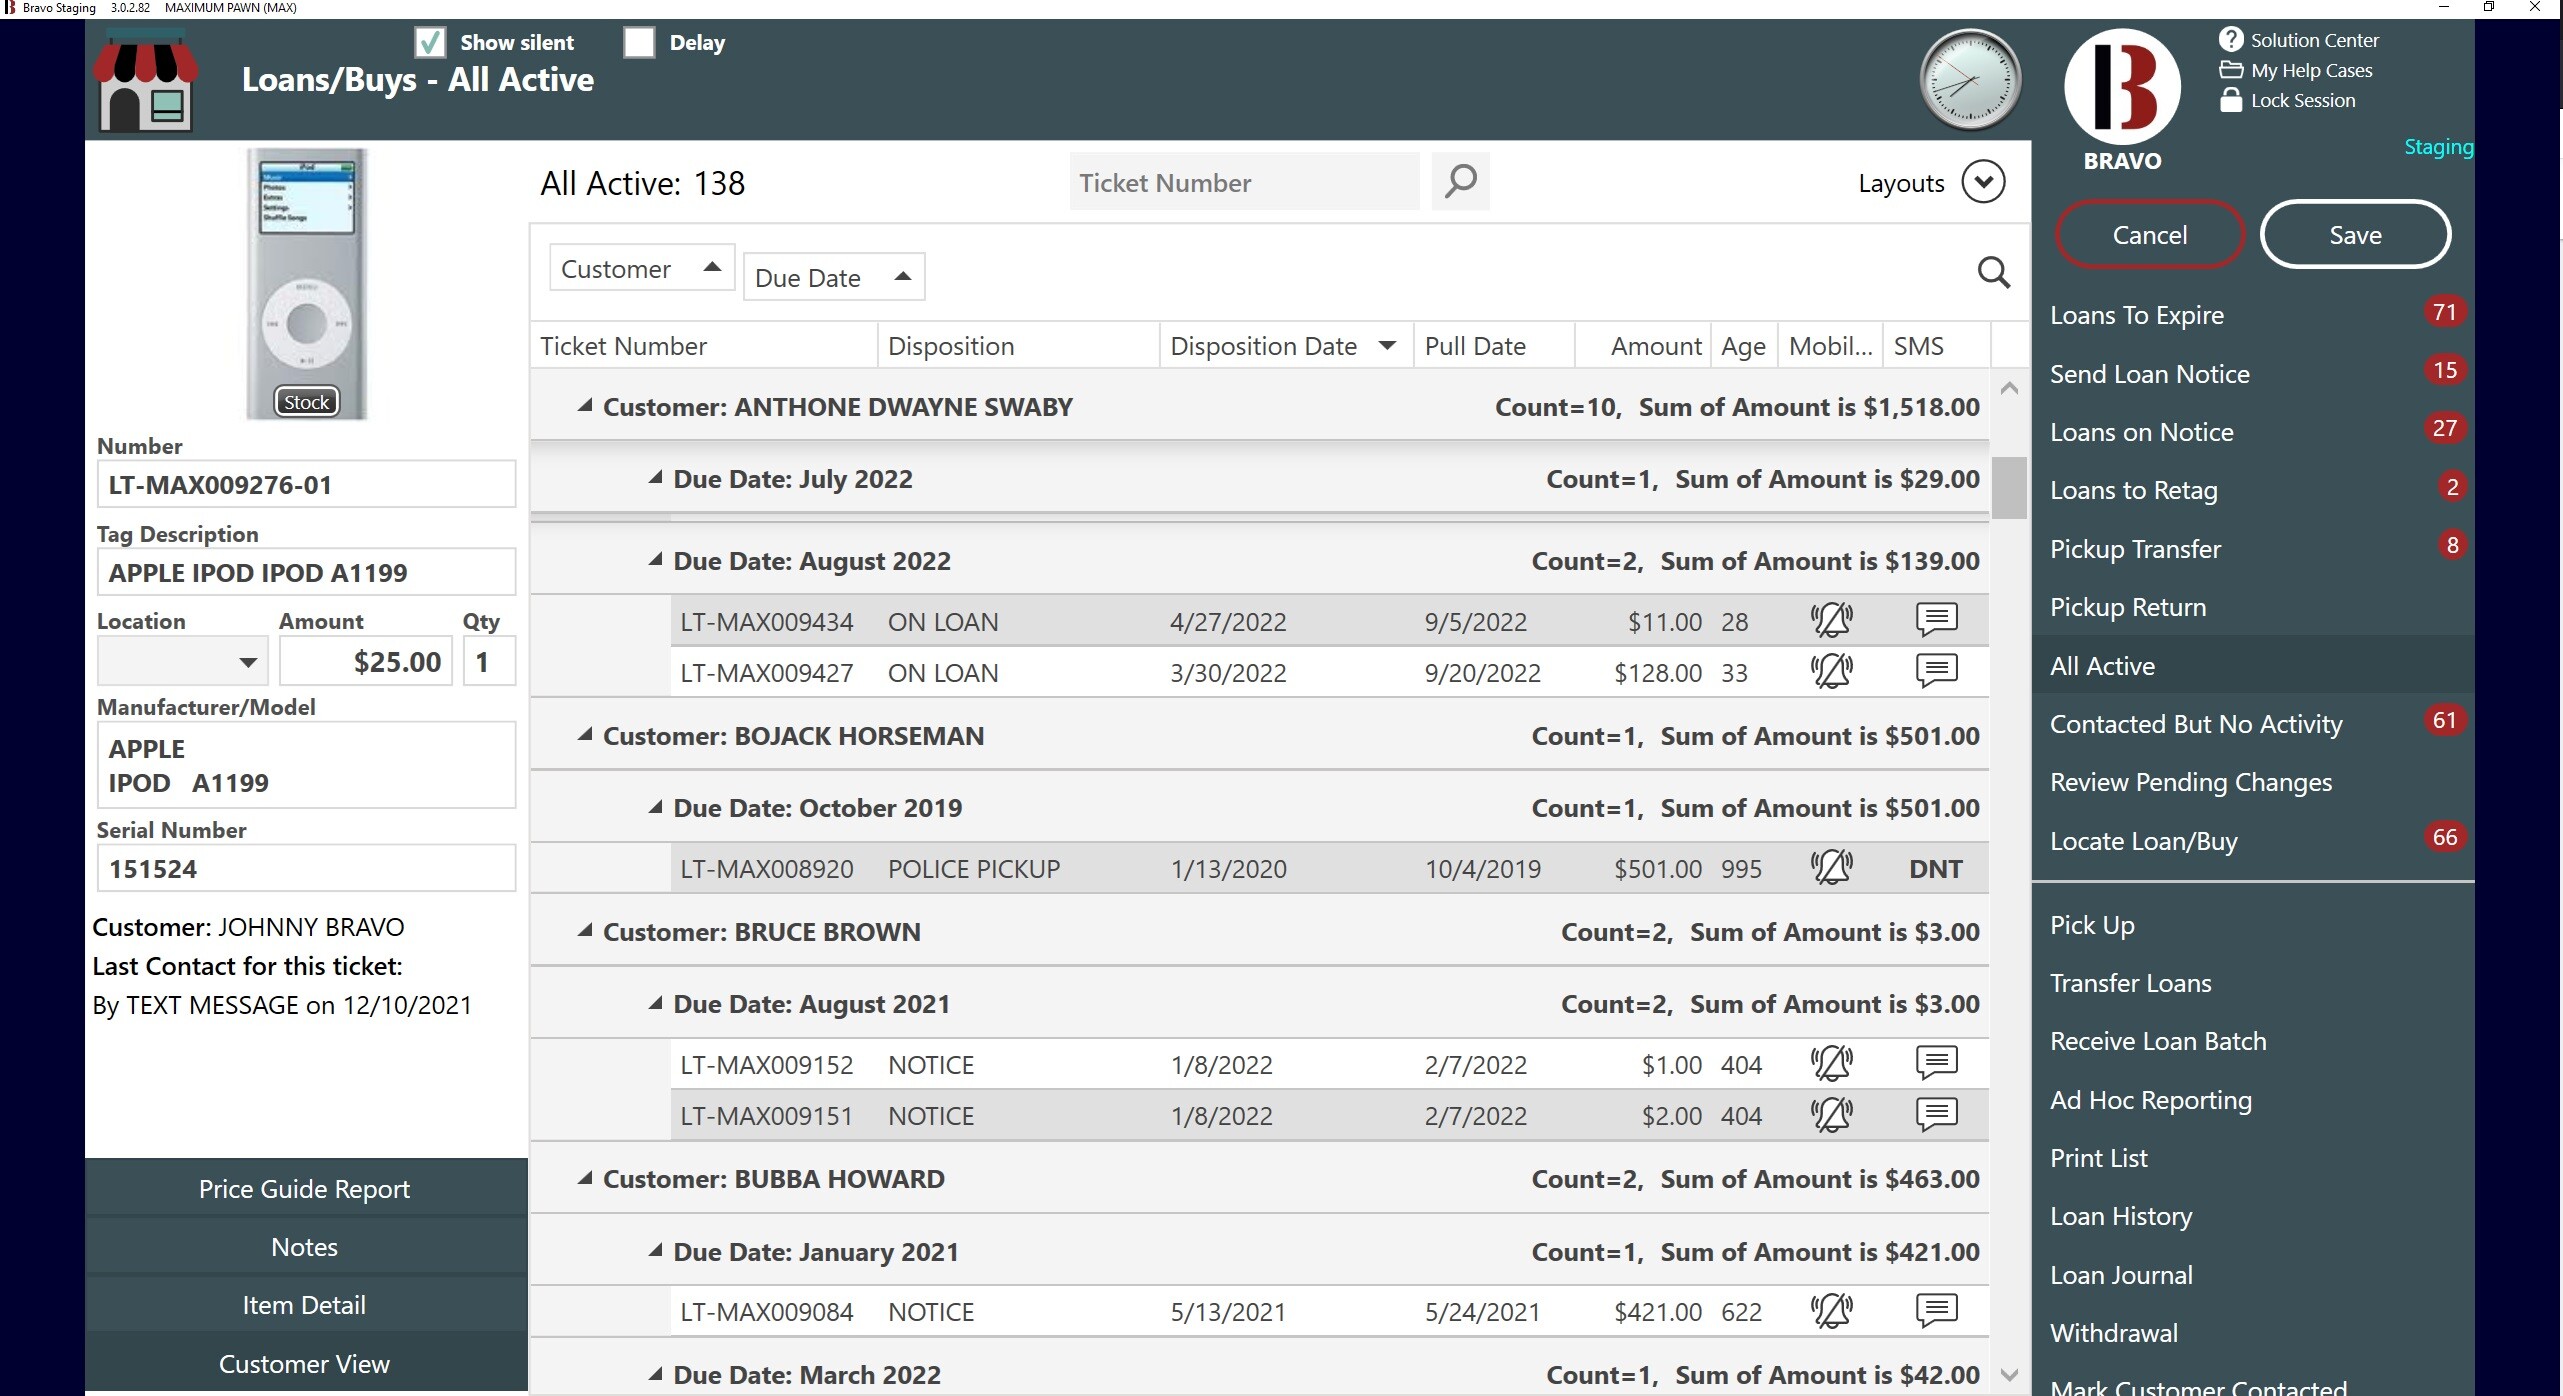This screenshot has height=1396, width=2563.
Task: Open Item Detail
Action: (305, 1304)
